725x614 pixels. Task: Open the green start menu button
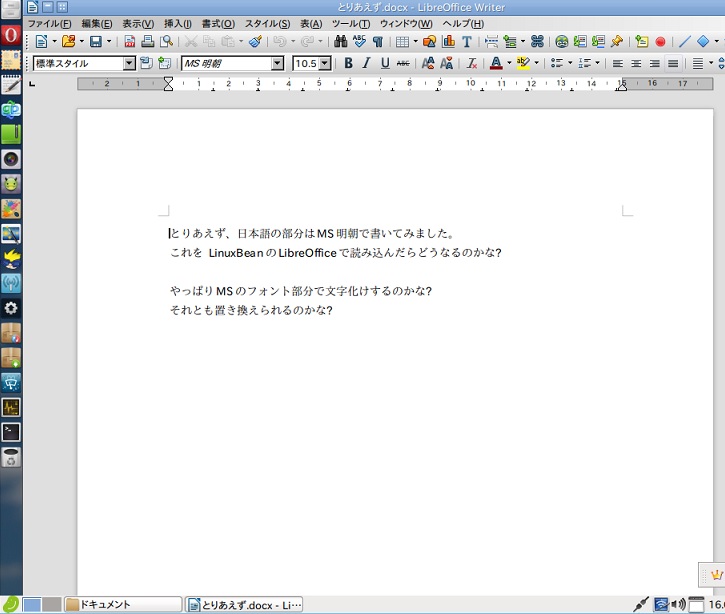pos(10,605)
